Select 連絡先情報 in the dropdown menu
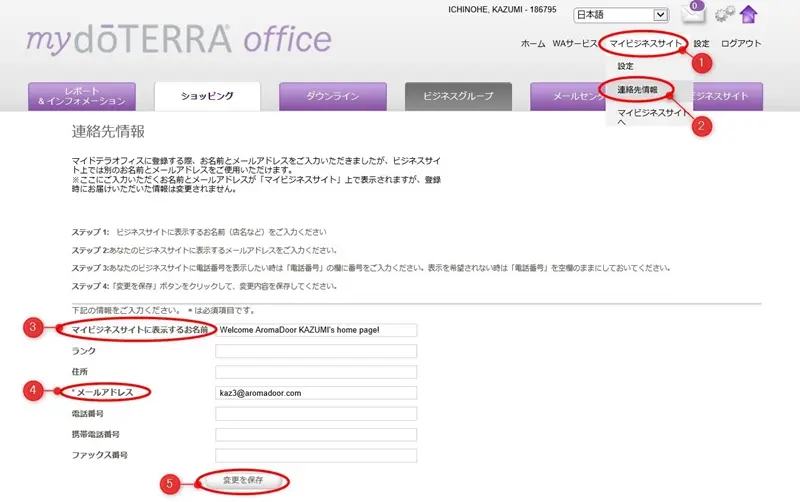 click(x=637, y=90)
